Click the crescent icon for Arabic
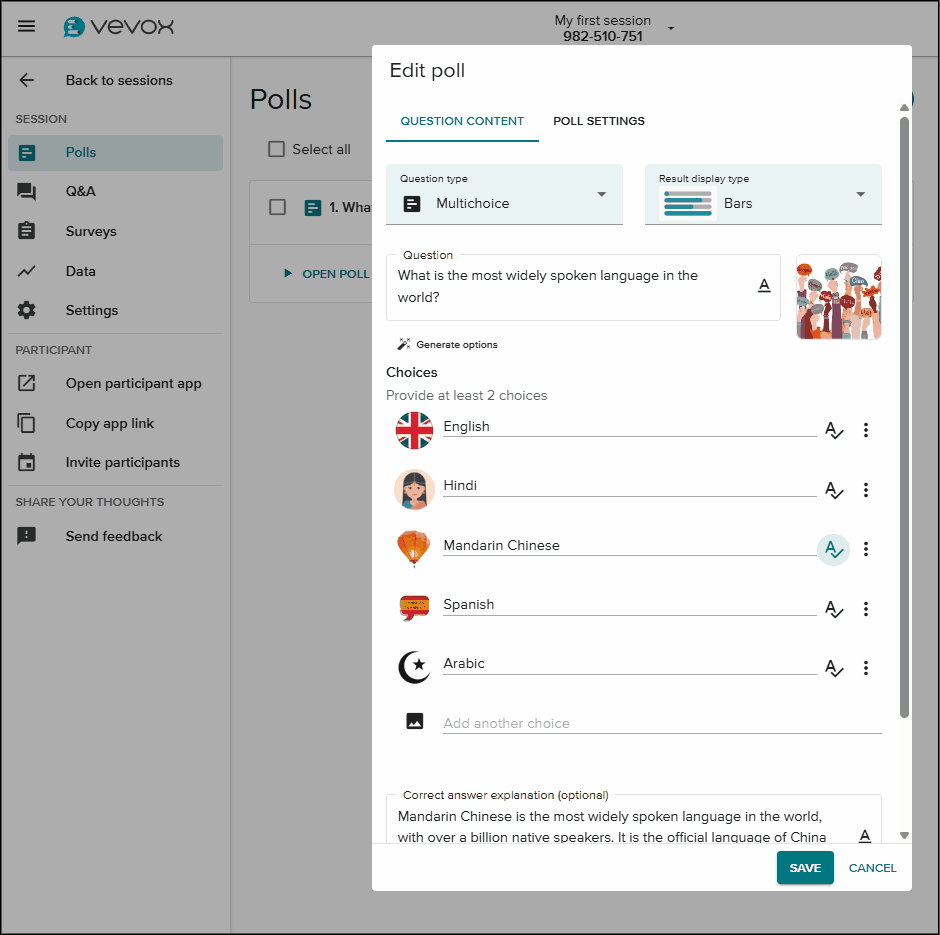Screen dimensions: 940x935 [414, 667]
